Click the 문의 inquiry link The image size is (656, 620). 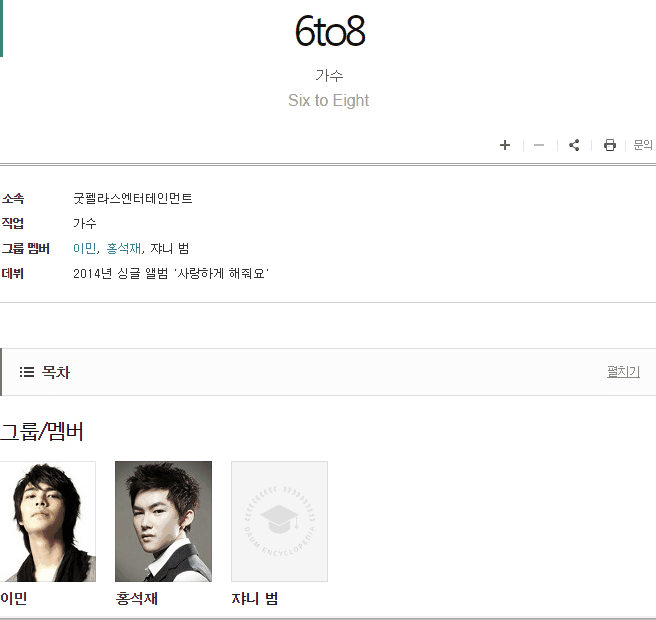point(643,145)
